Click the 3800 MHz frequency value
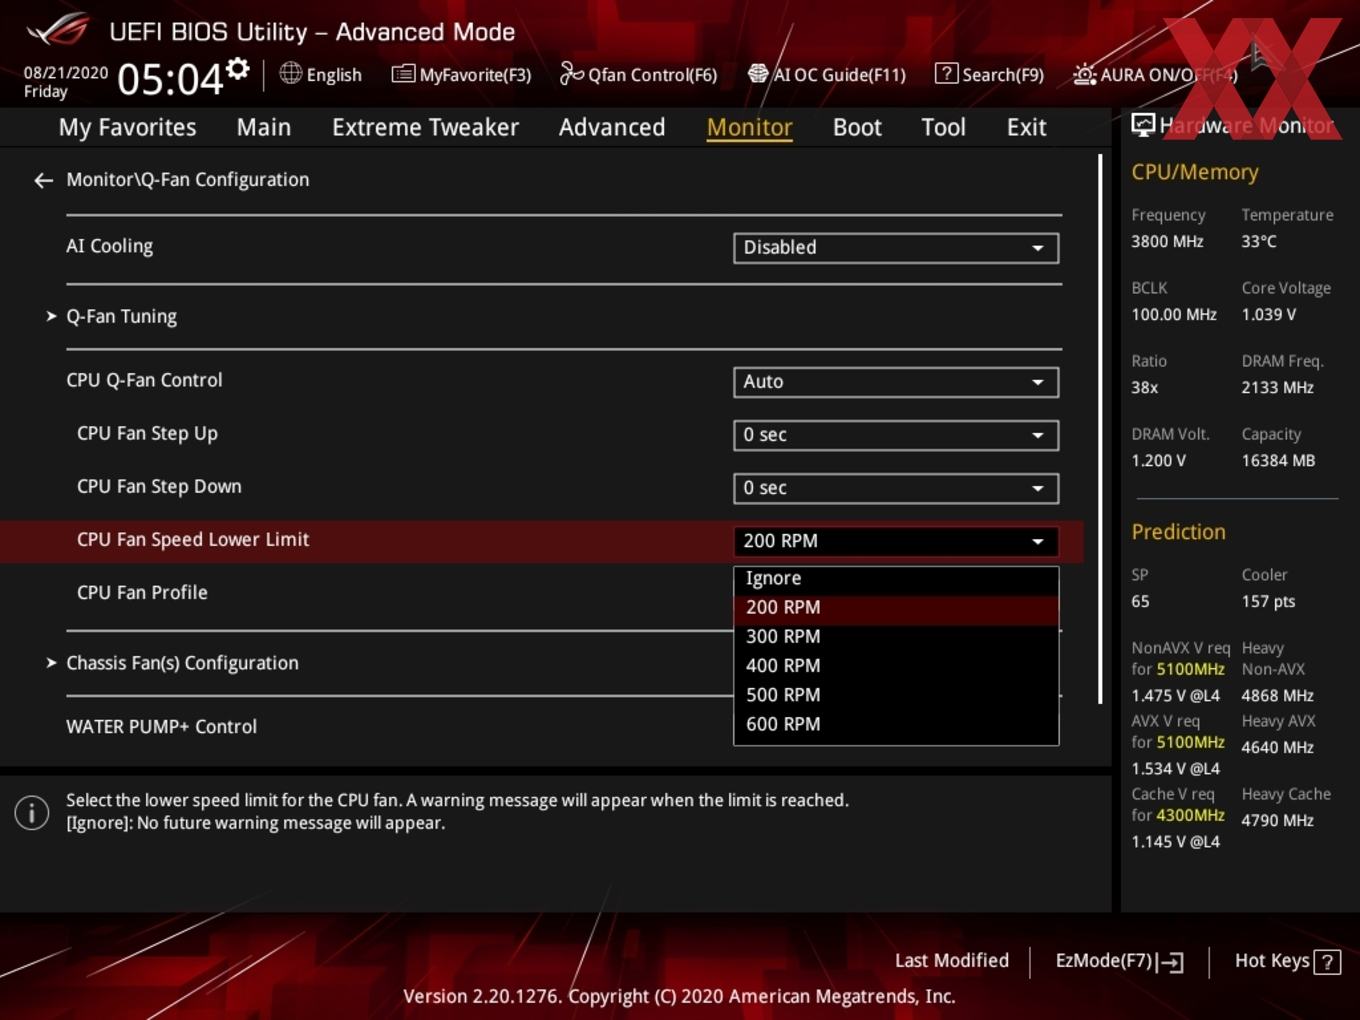 1167,241
